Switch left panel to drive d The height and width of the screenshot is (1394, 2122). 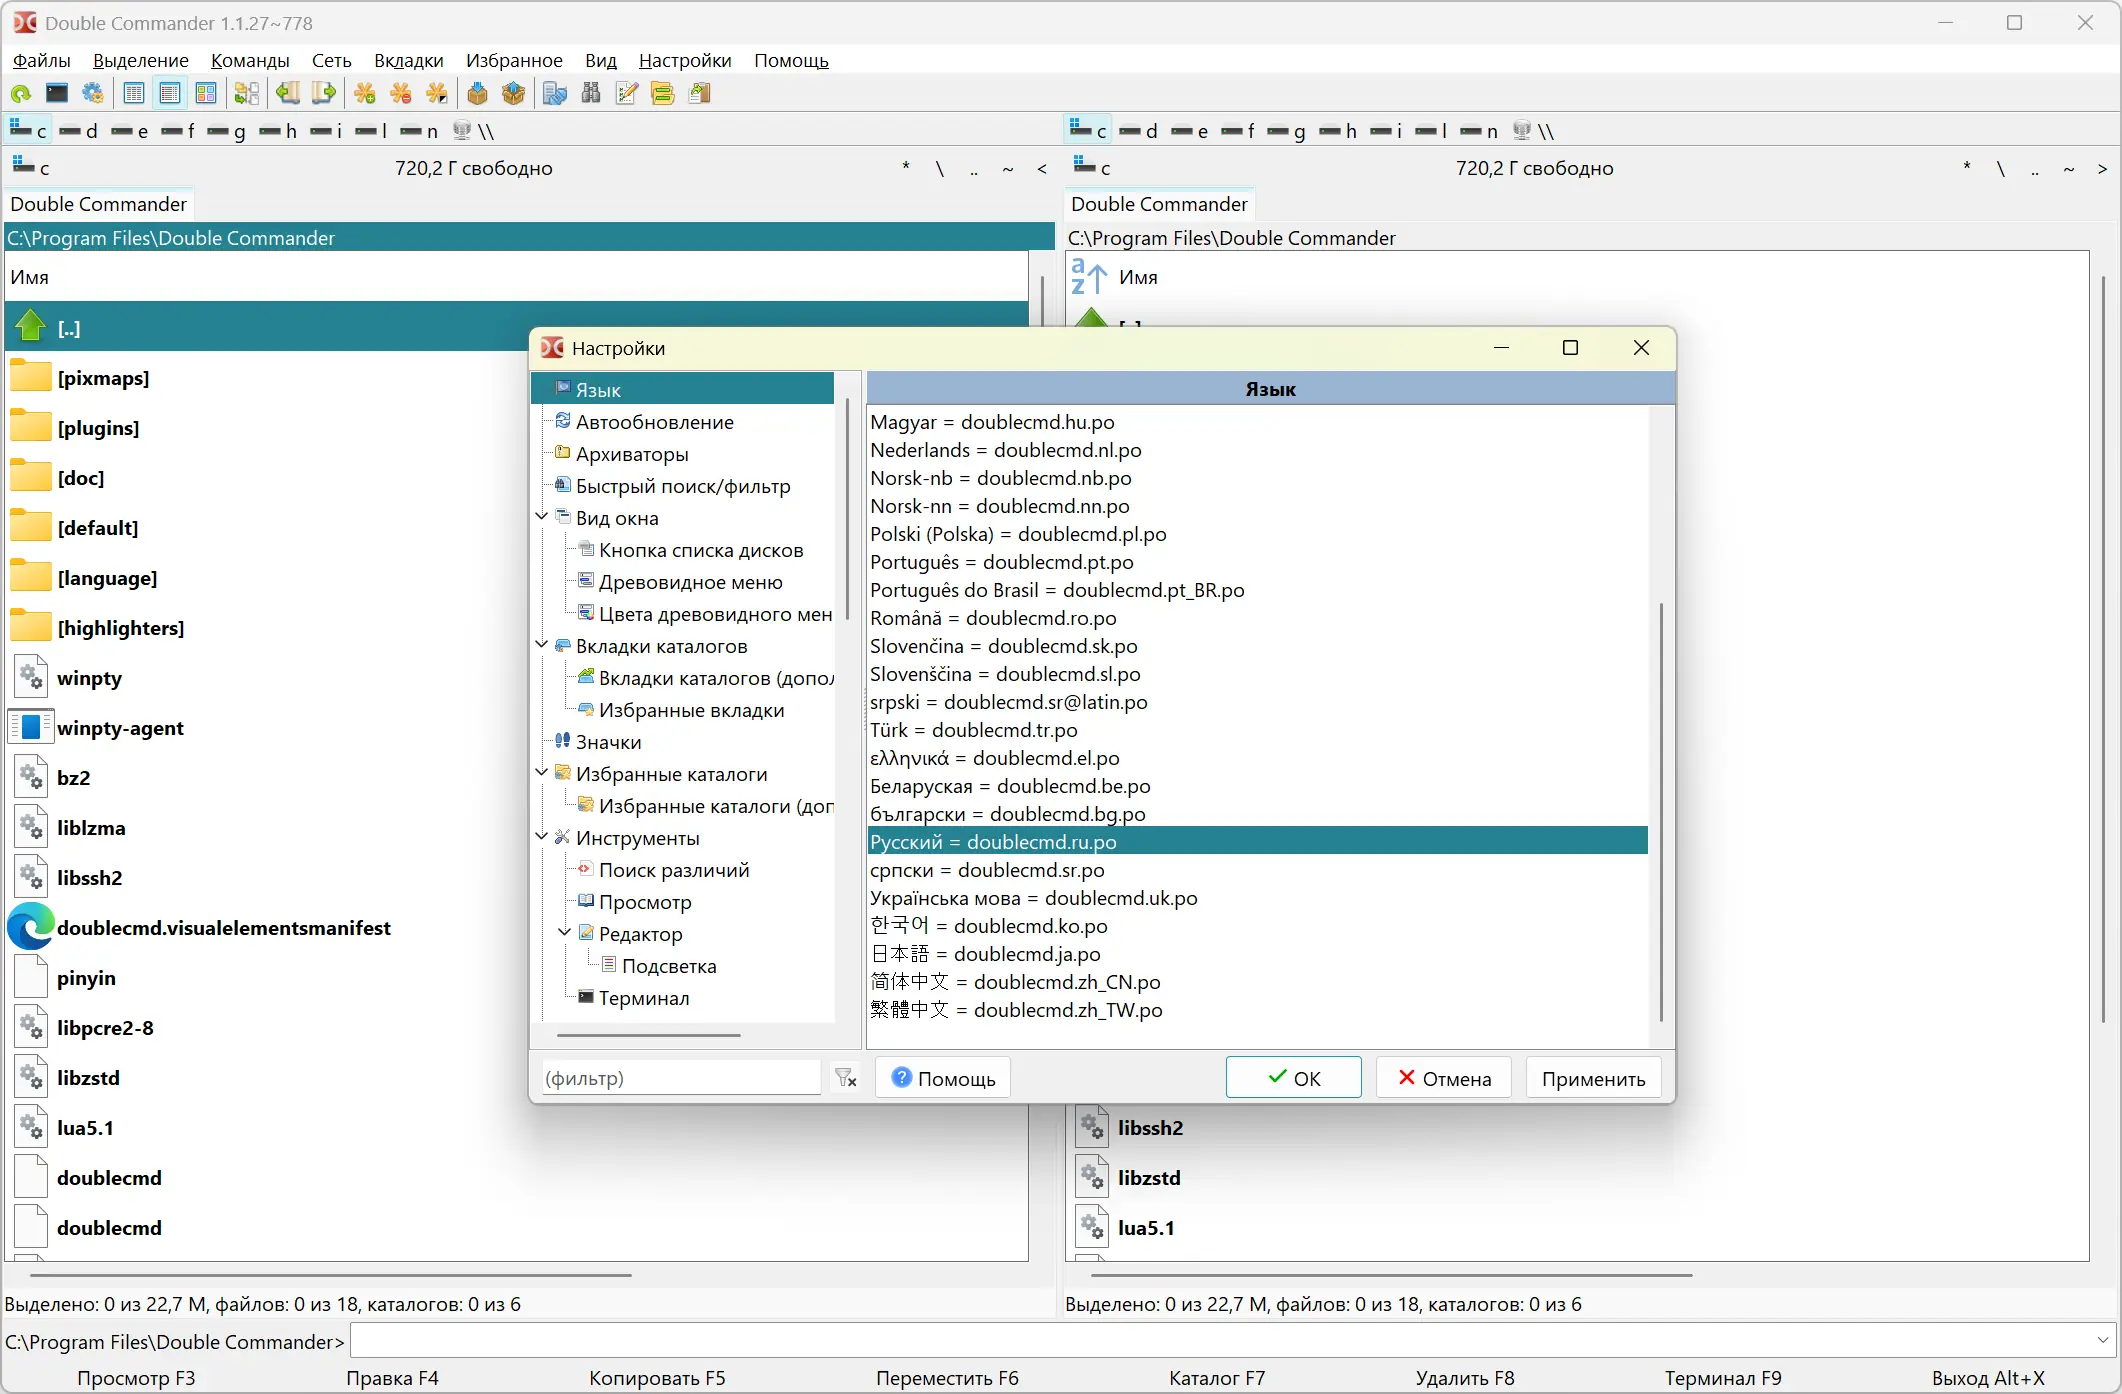(78, 131)
